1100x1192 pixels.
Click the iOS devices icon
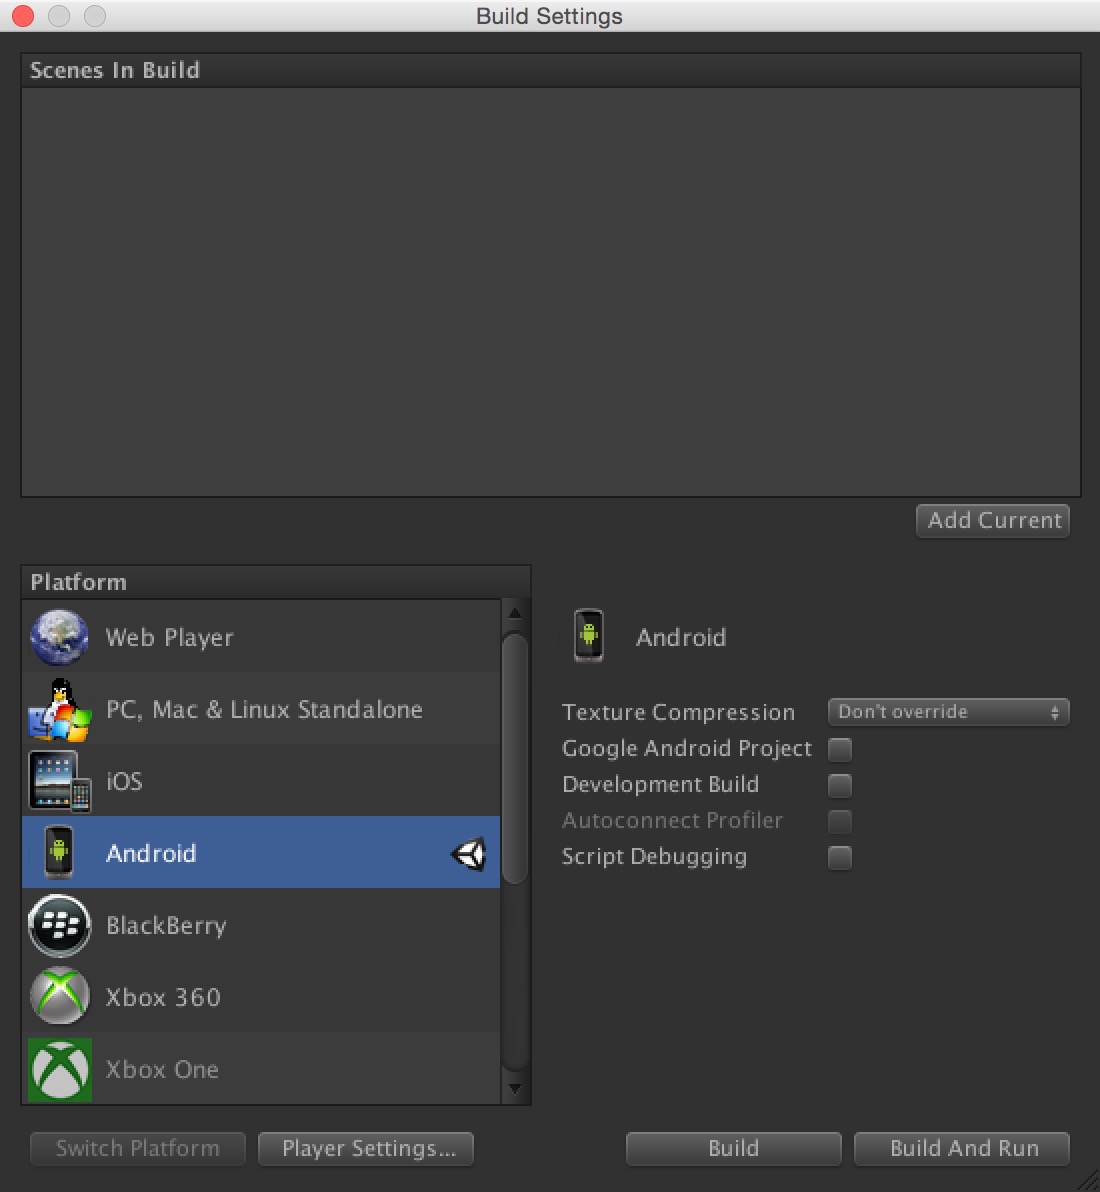(x=59, y=781)
